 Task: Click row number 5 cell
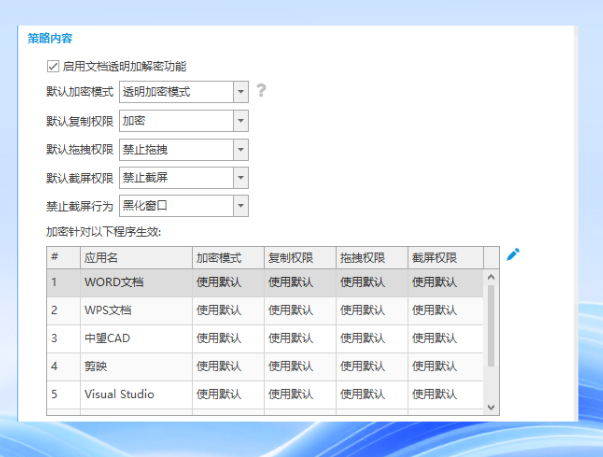(64, 394)
